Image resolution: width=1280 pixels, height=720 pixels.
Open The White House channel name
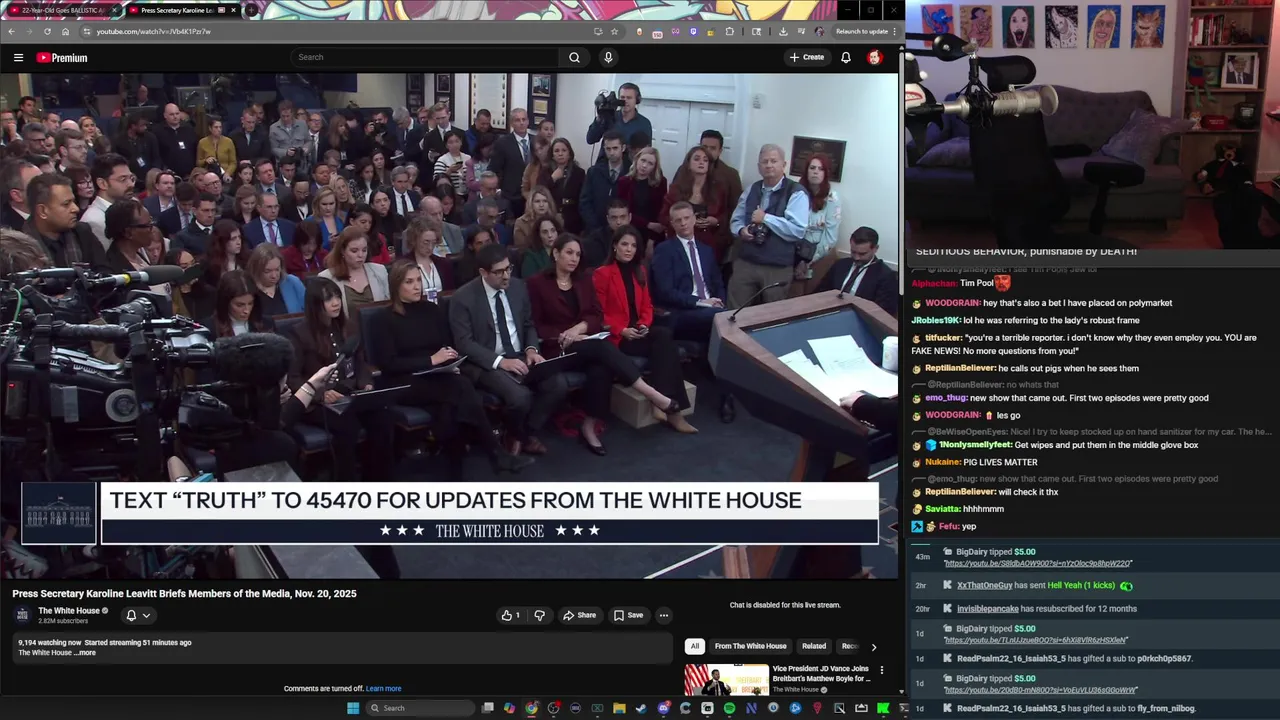pyautogui.click(x=69, y=611)
